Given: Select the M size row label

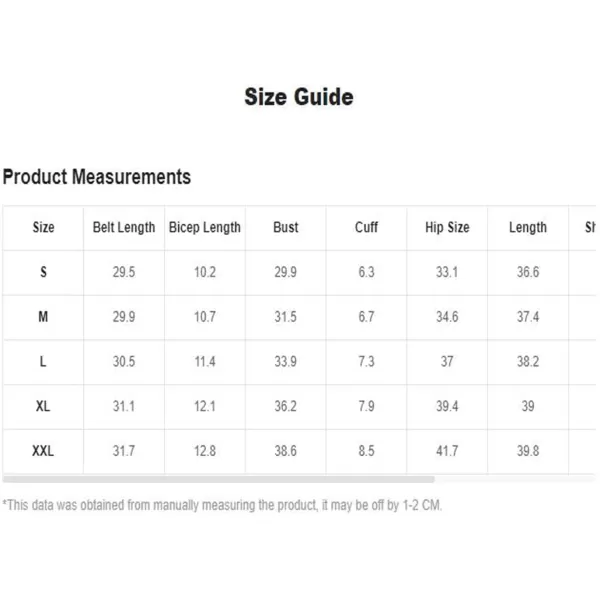Looking at the screenshot, I should 43,317.
